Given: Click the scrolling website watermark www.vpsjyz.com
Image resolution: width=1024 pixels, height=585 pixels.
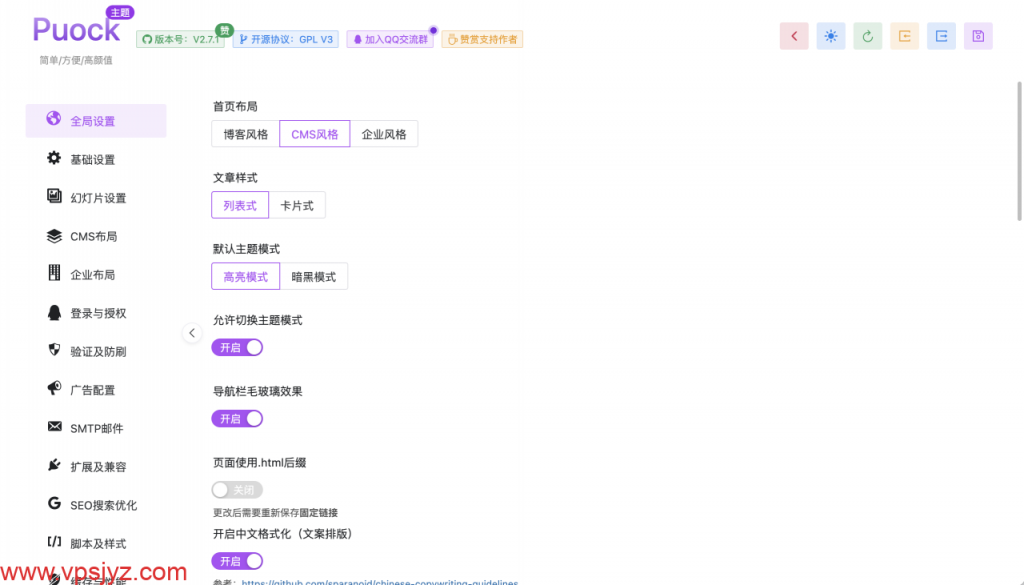Looking at the screenshot, I should coord(94,573).
